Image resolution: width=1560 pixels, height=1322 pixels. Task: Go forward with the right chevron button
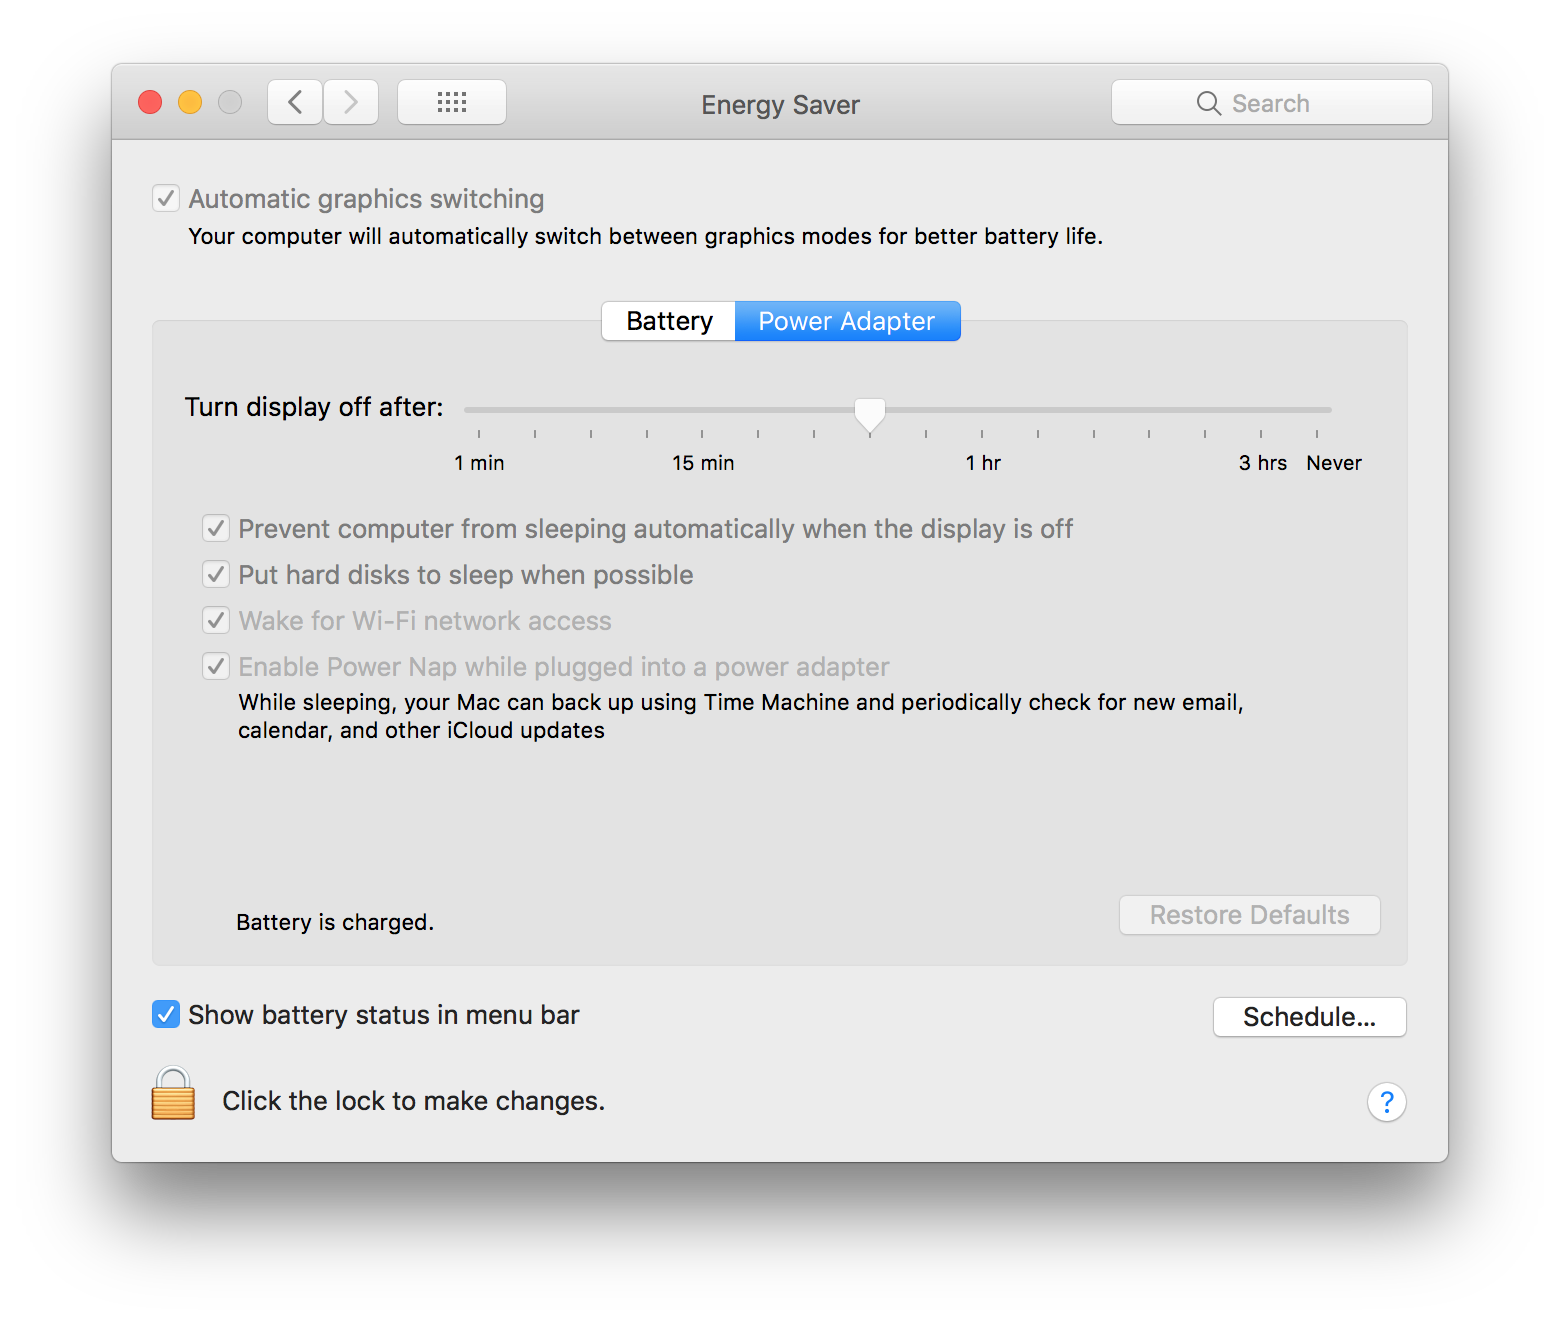351,102
